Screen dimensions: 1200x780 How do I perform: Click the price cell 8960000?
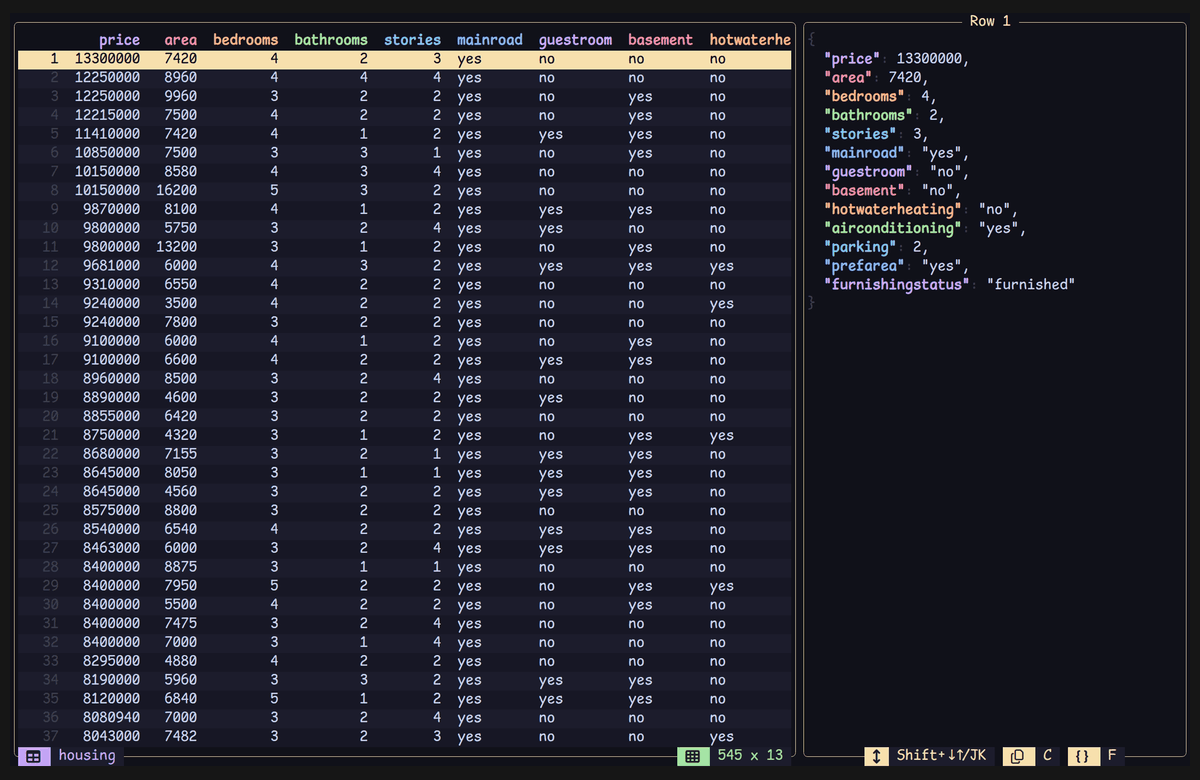pyautogui.click(x=111, y=379)
